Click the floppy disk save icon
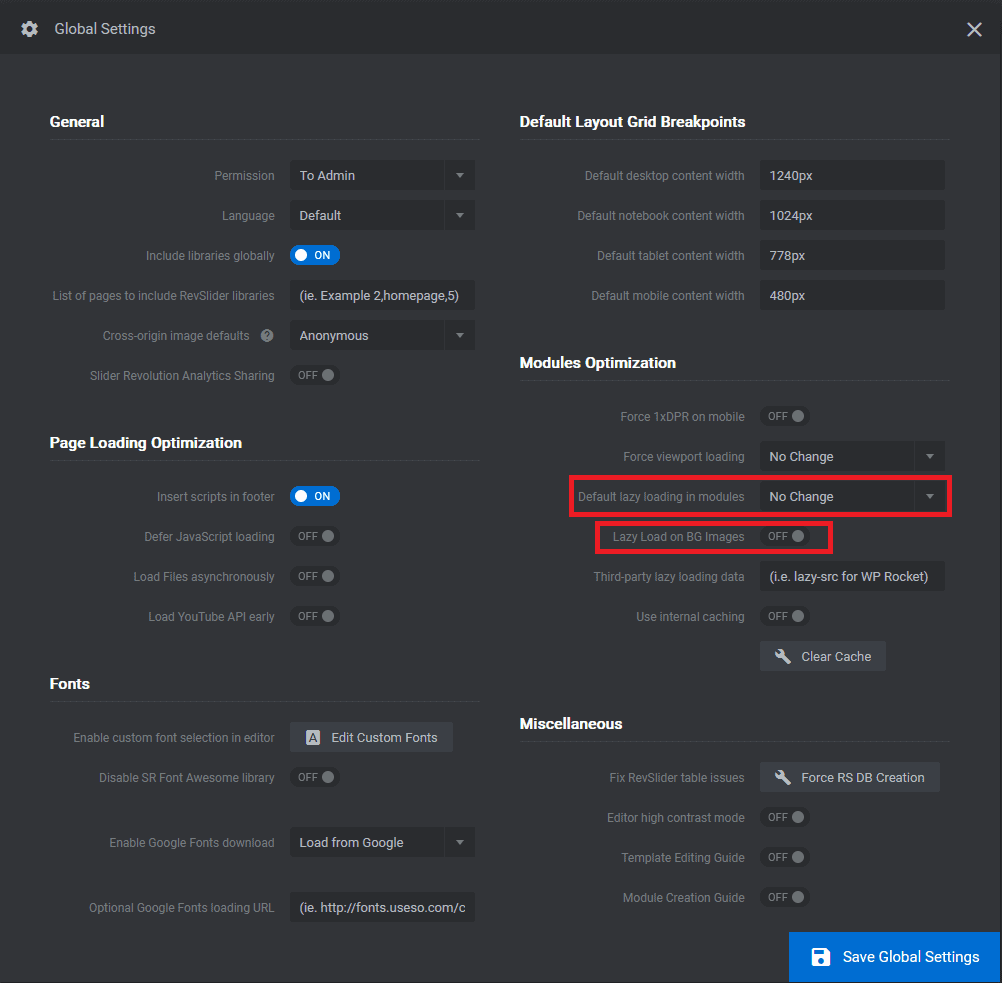Viewport: 1002px width, 983px height. pyautogui.click(x=821, y=957)
